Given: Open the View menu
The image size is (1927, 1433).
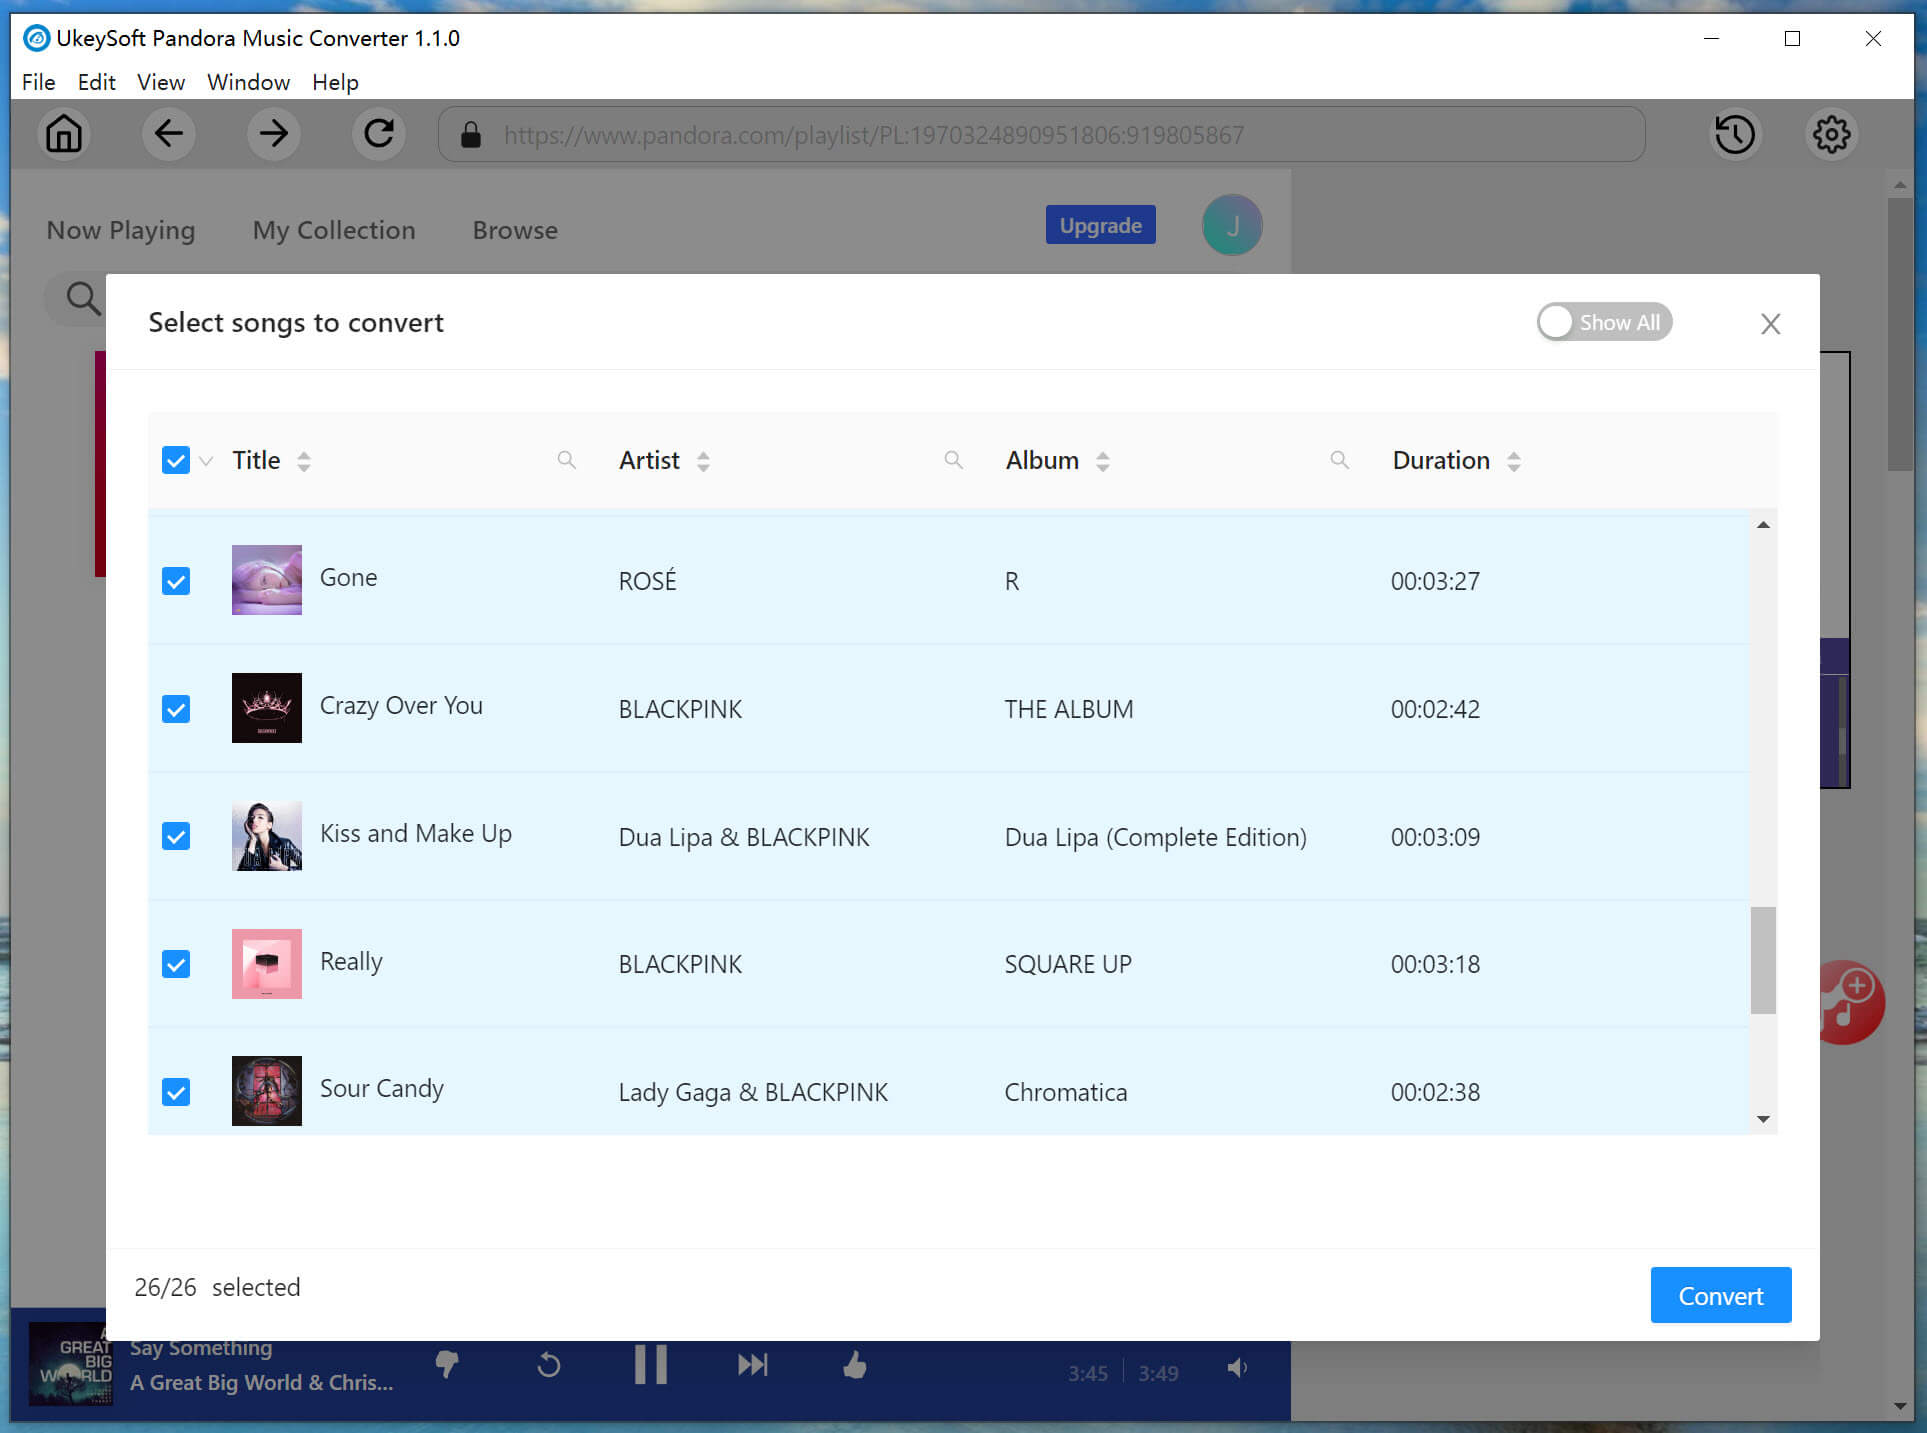Looking at the screenshot, I should coord(158,81).
